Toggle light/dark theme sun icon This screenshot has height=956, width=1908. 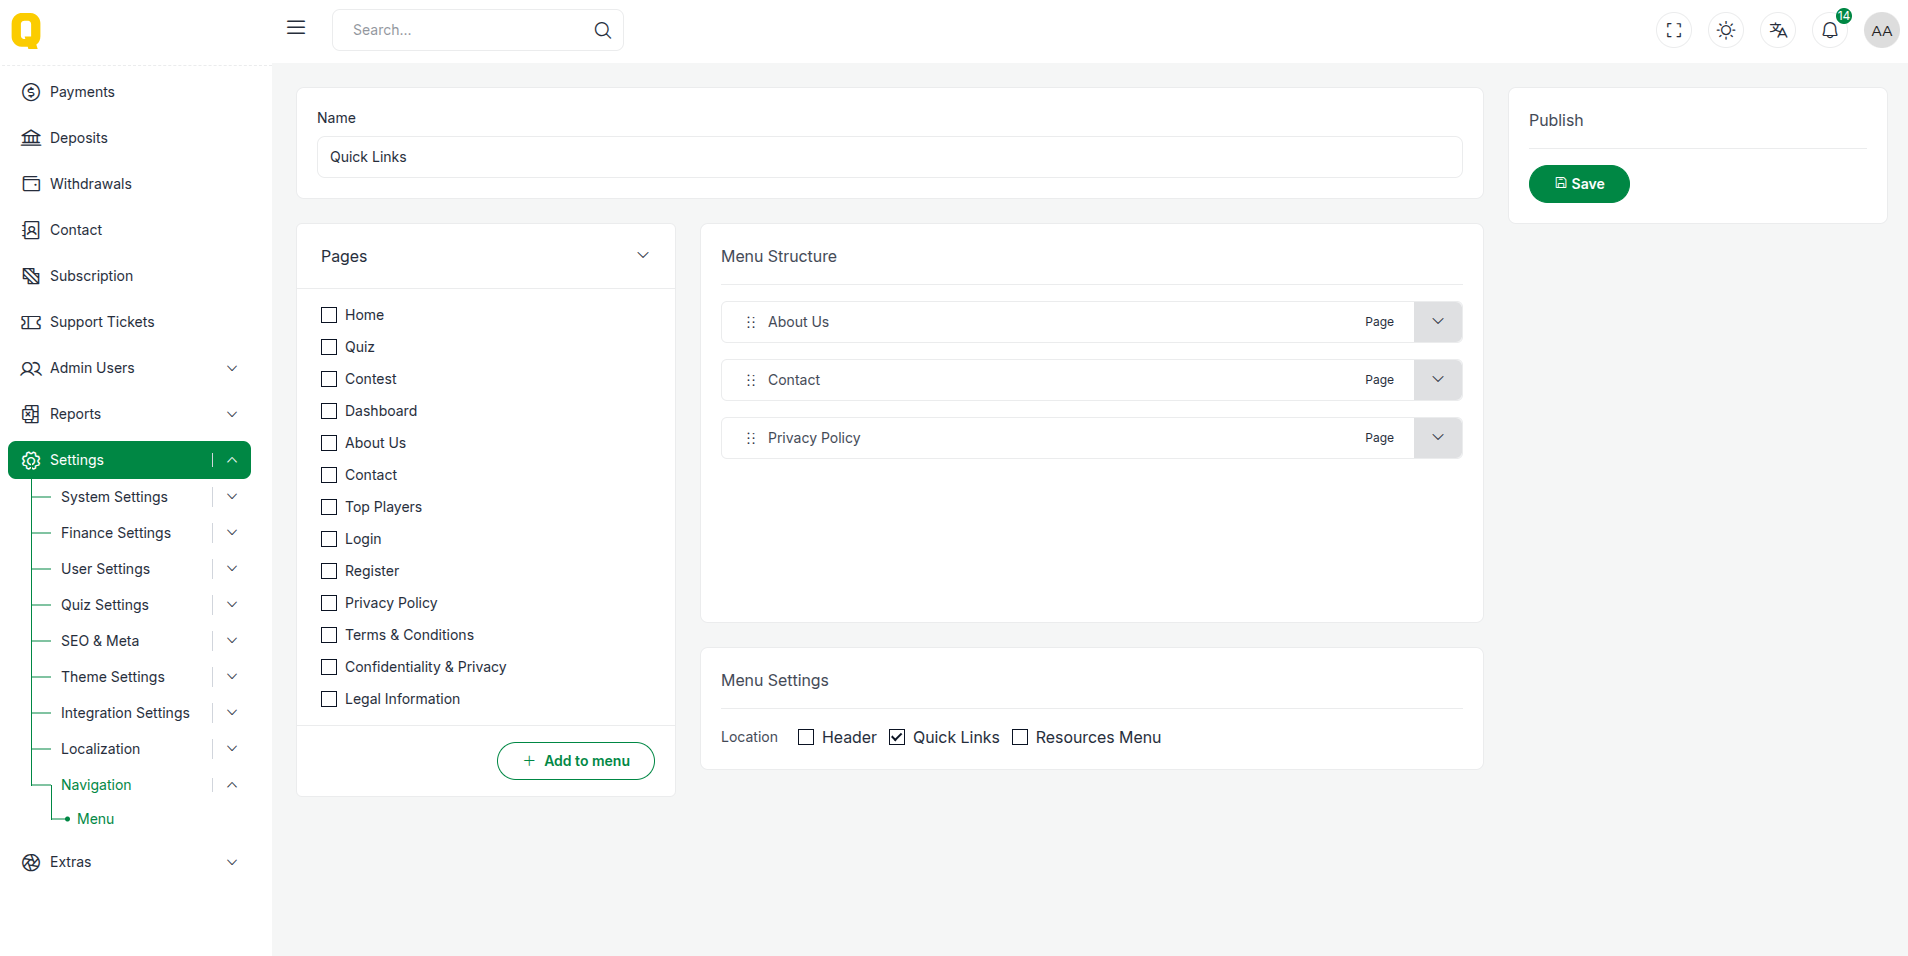[x=1726, y=30]
